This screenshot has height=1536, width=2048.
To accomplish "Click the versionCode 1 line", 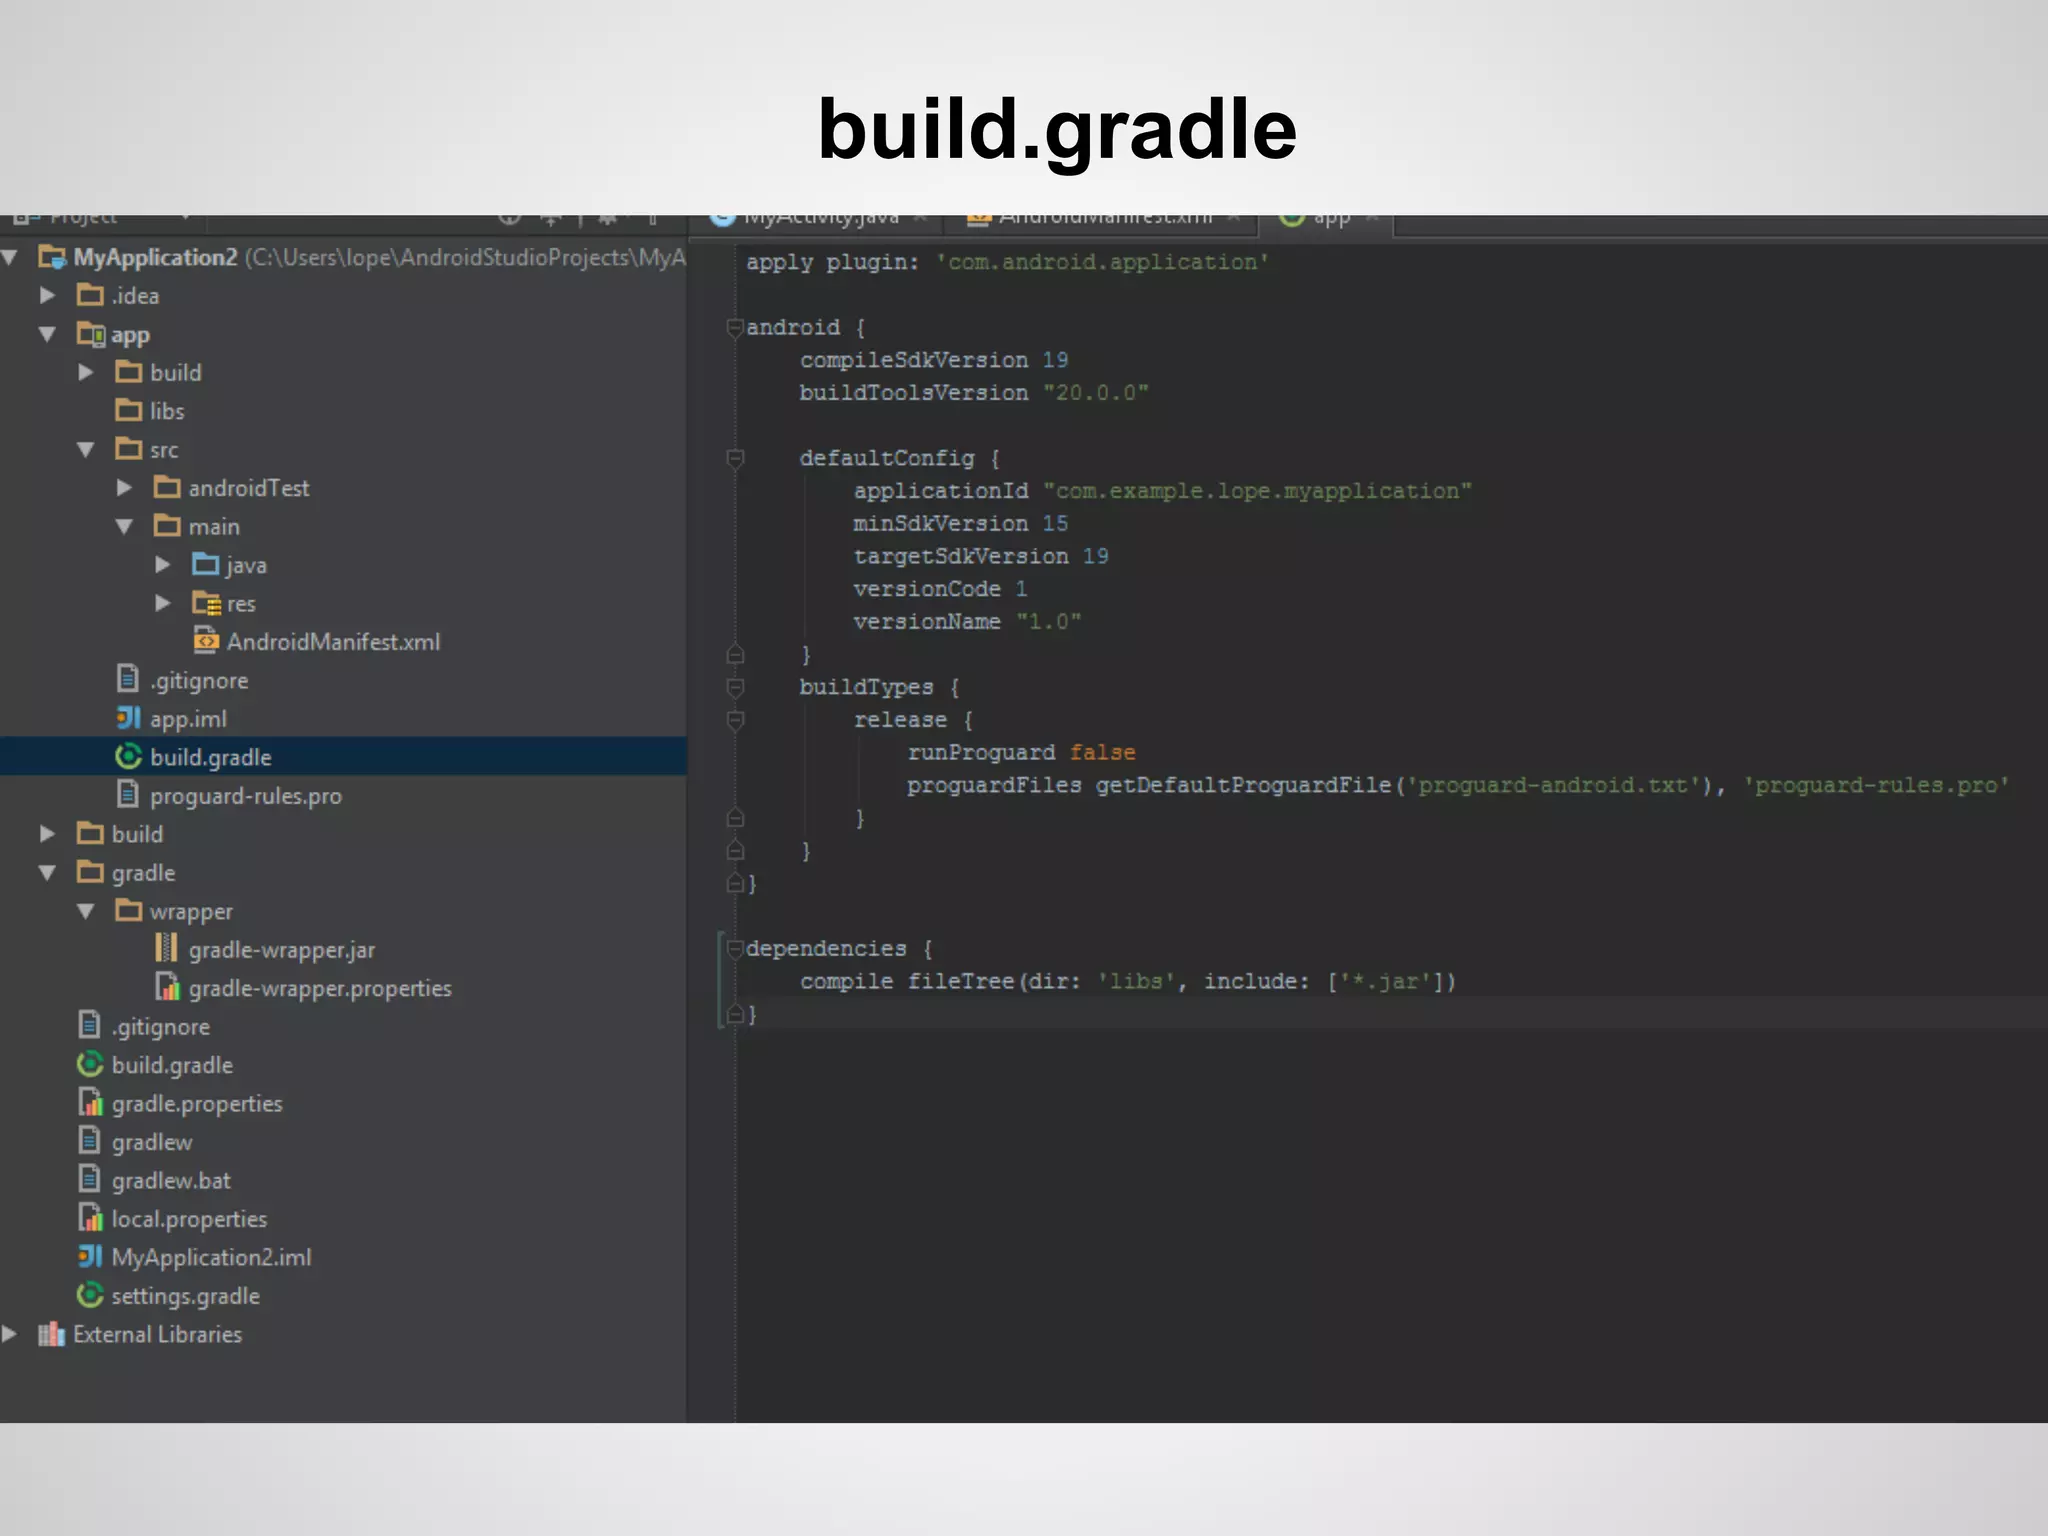I will click(940, 589).
